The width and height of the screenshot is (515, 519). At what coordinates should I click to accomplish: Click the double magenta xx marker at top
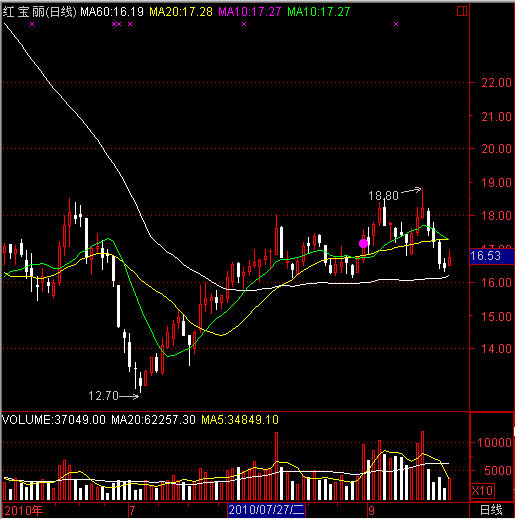tap(116, 24)
